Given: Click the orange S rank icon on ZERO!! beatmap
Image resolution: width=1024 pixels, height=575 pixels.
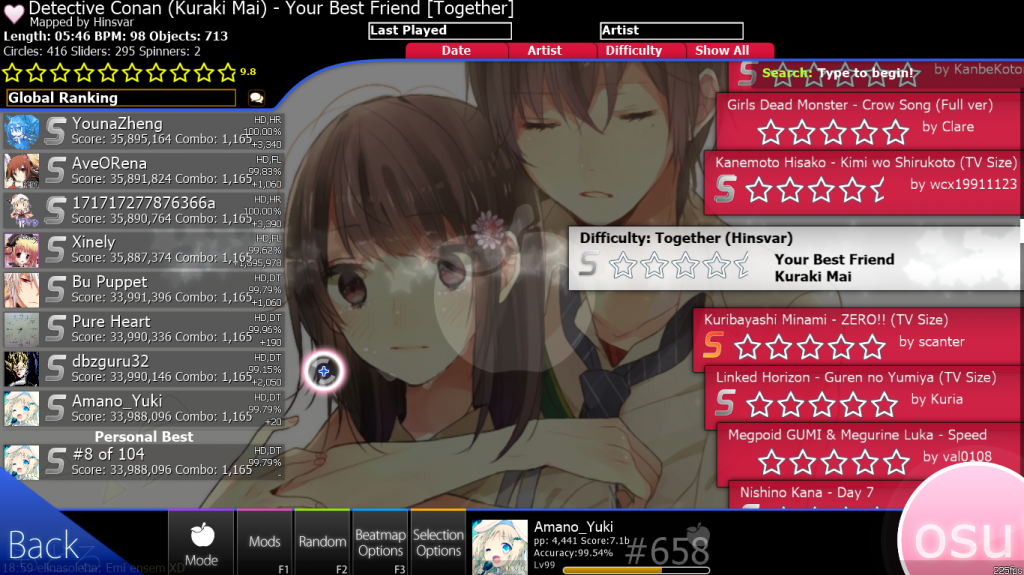Looking at the screenshot, I should point(713,344).
